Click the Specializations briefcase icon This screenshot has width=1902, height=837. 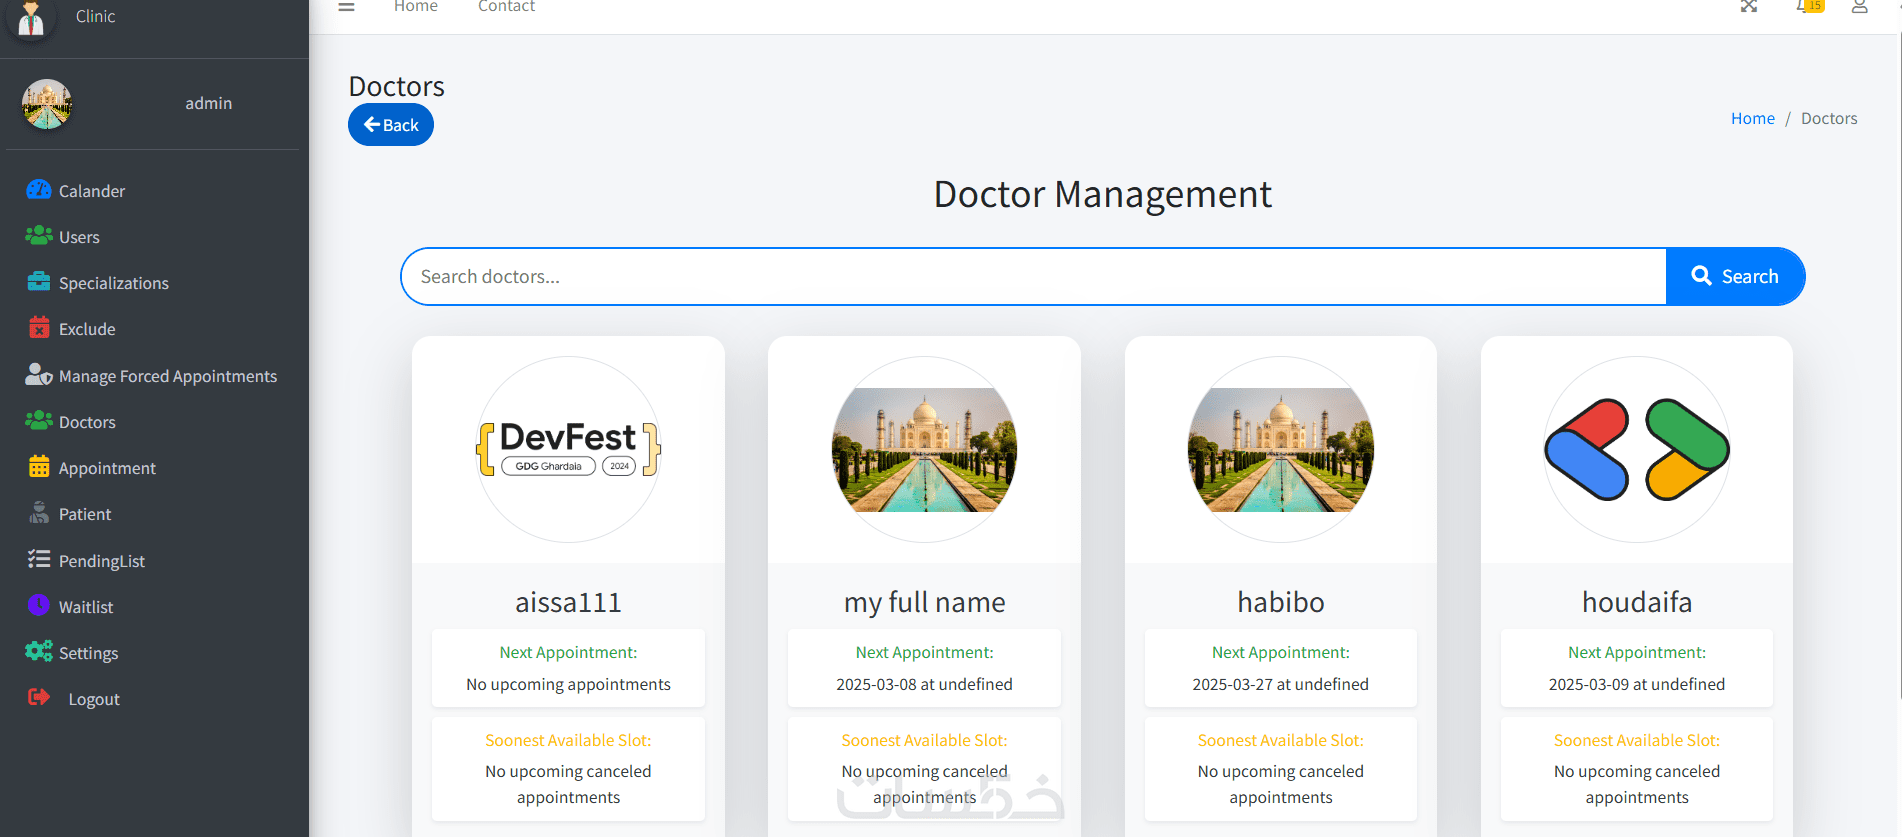pyautogui.click(x=39, y=282)
